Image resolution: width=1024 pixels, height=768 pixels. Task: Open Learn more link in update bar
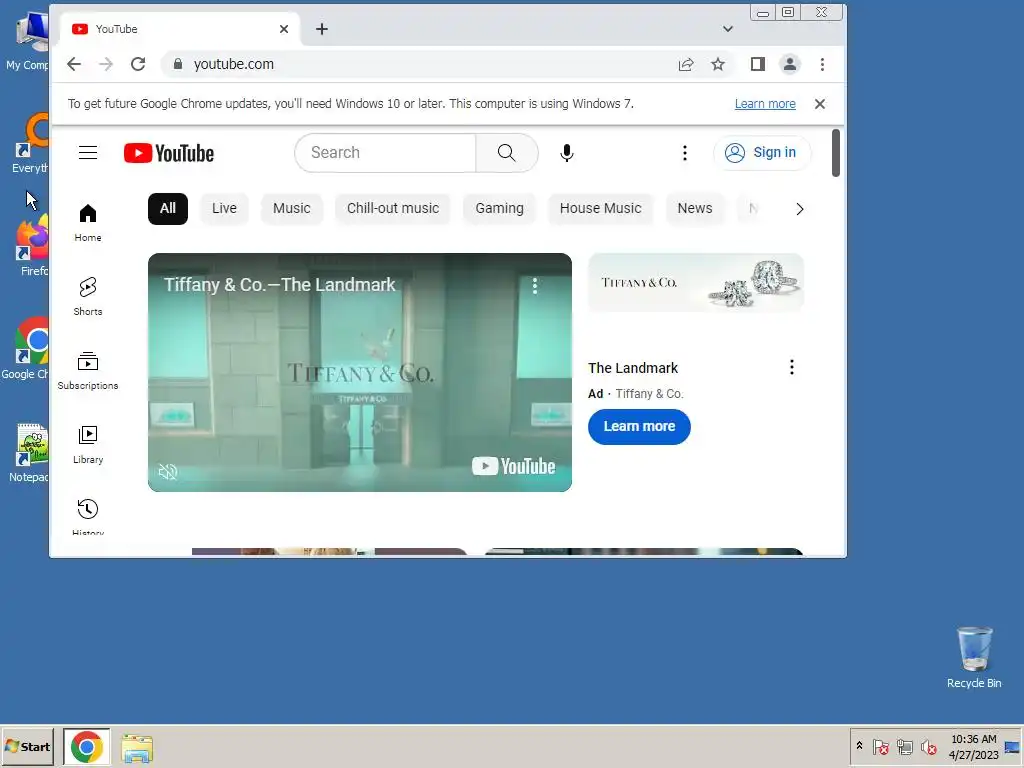[x=765, y=104]
